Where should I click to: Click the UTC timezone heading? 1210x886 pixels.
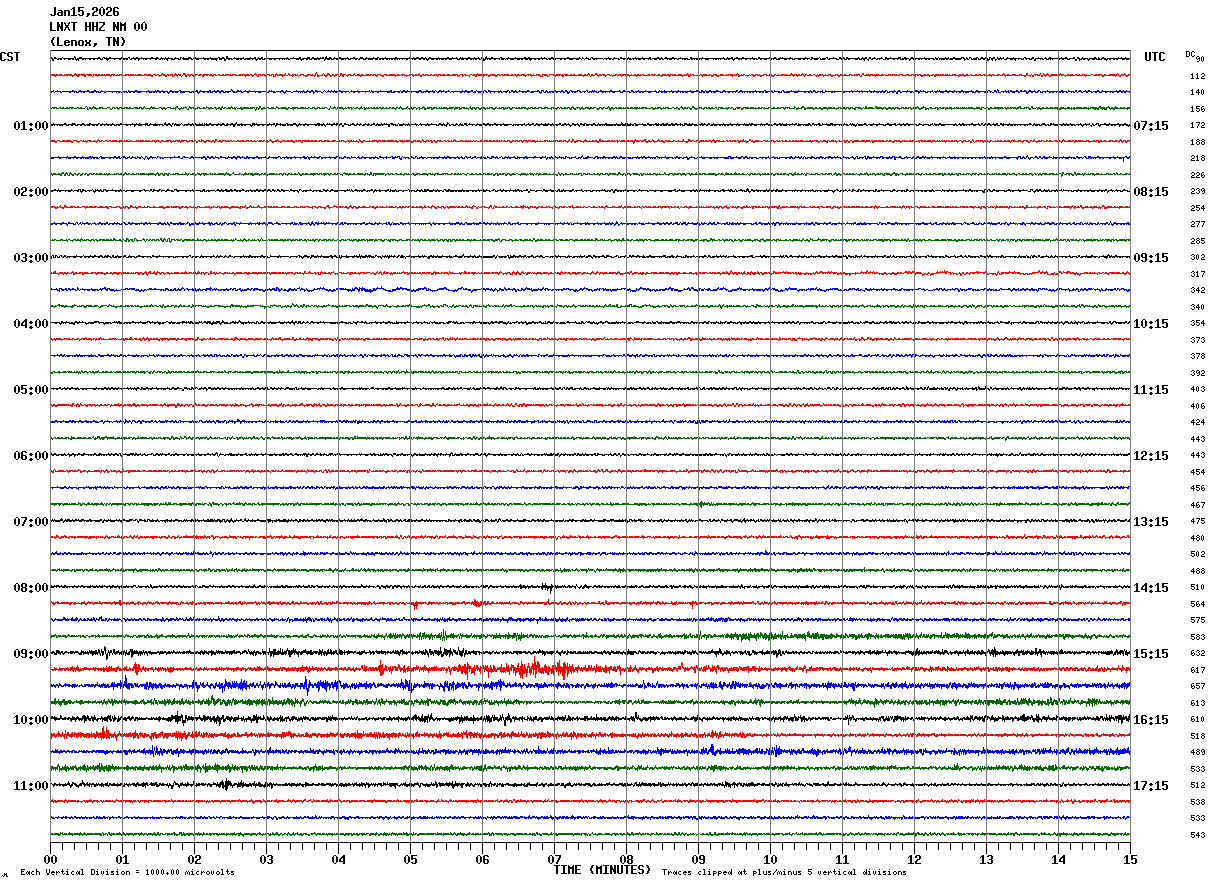[1155, 57]
